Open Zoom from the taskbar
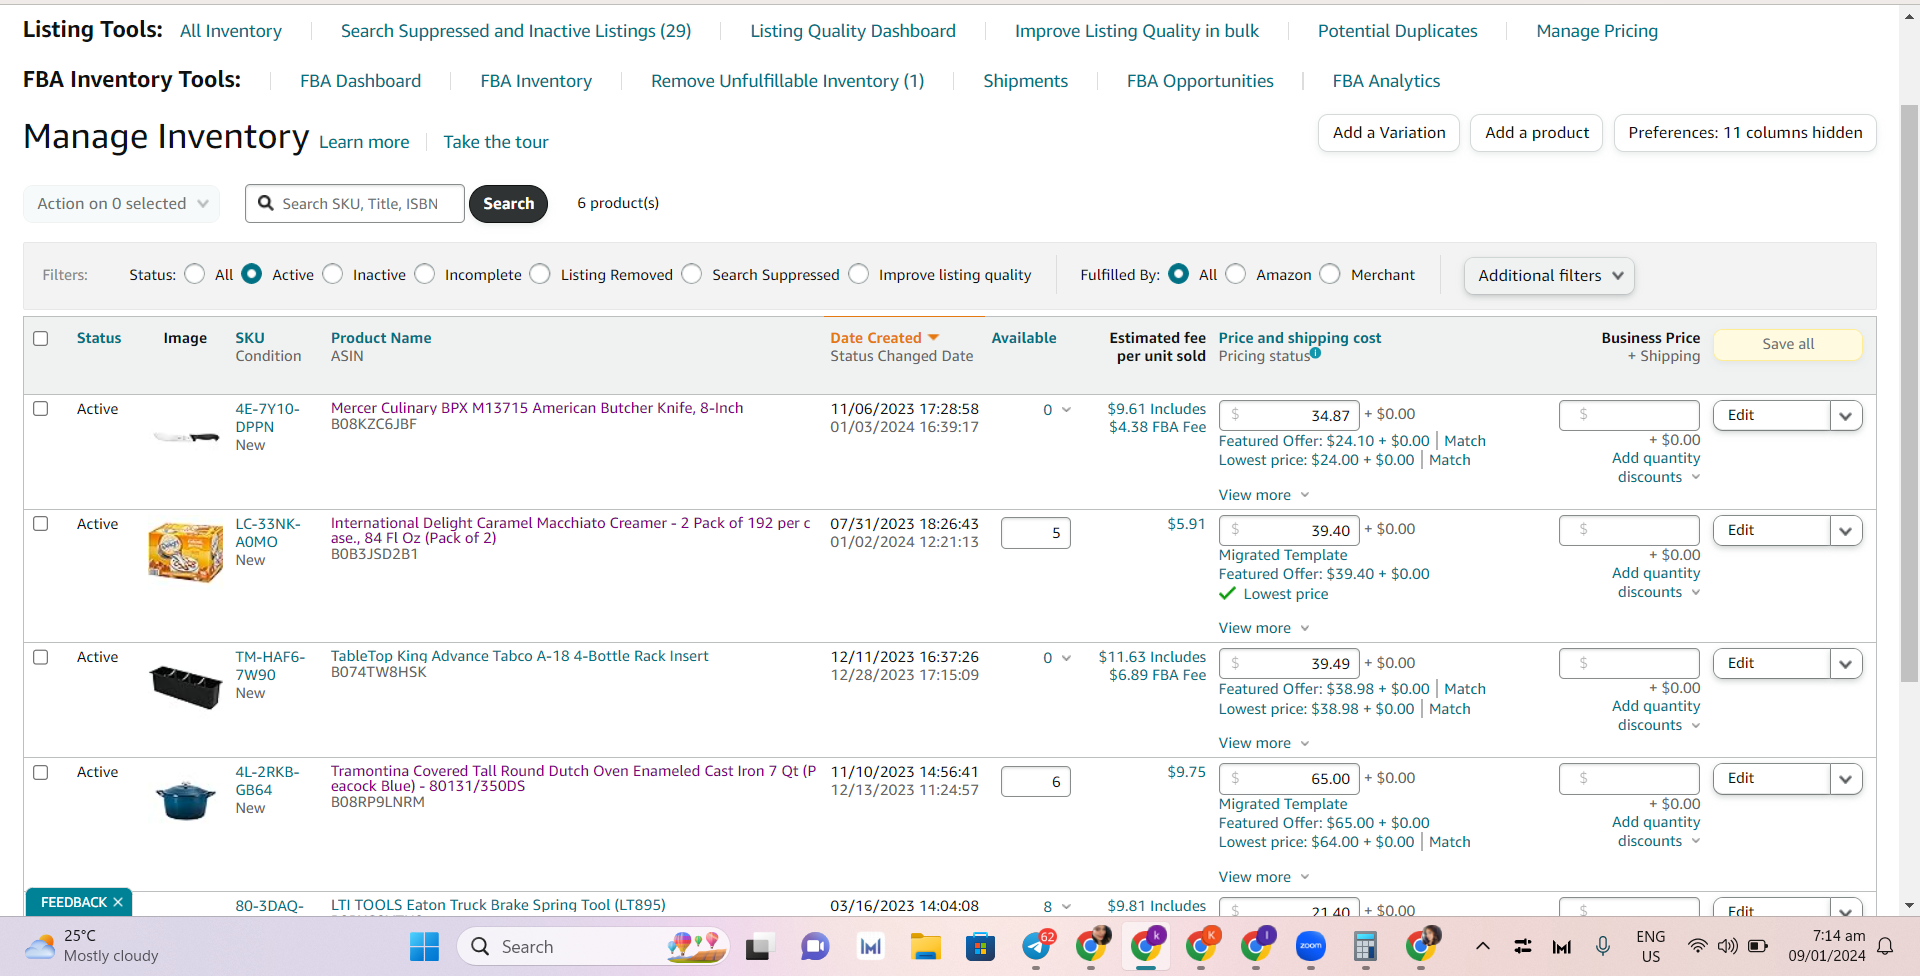 click(1310, 946)
